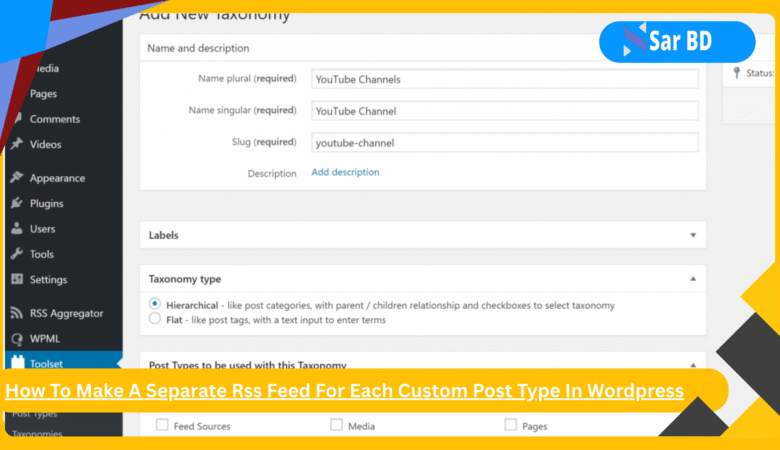Select the Toolset menu item
The image size is (780, 450).
46,363
